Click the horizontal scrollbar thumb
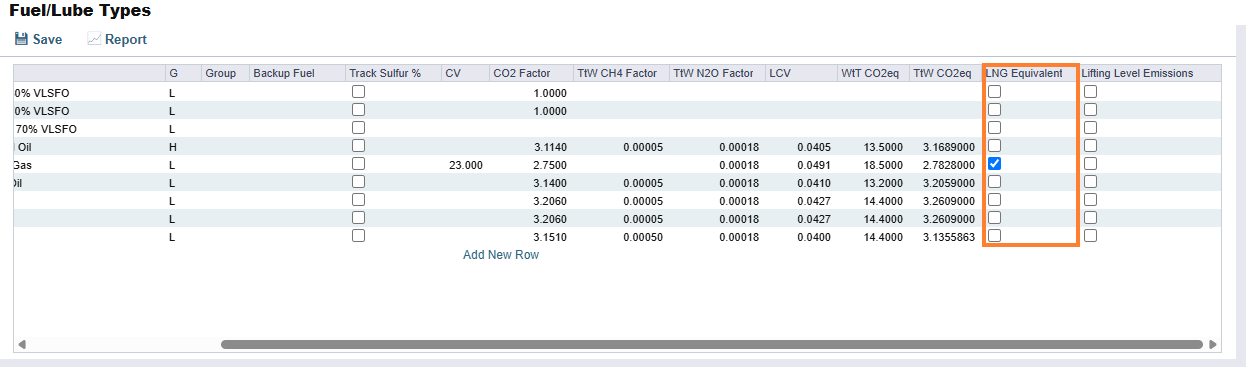Screen dimensions: 1246x367 pyautogui.click(x=711, y=344)
